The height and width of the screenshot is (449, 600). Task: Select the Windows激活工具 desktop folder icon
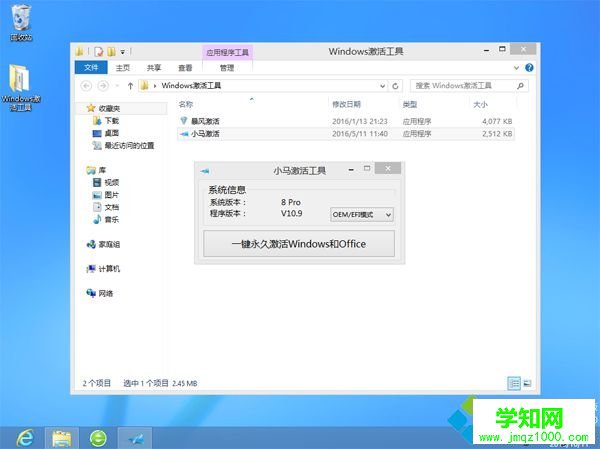21,88
